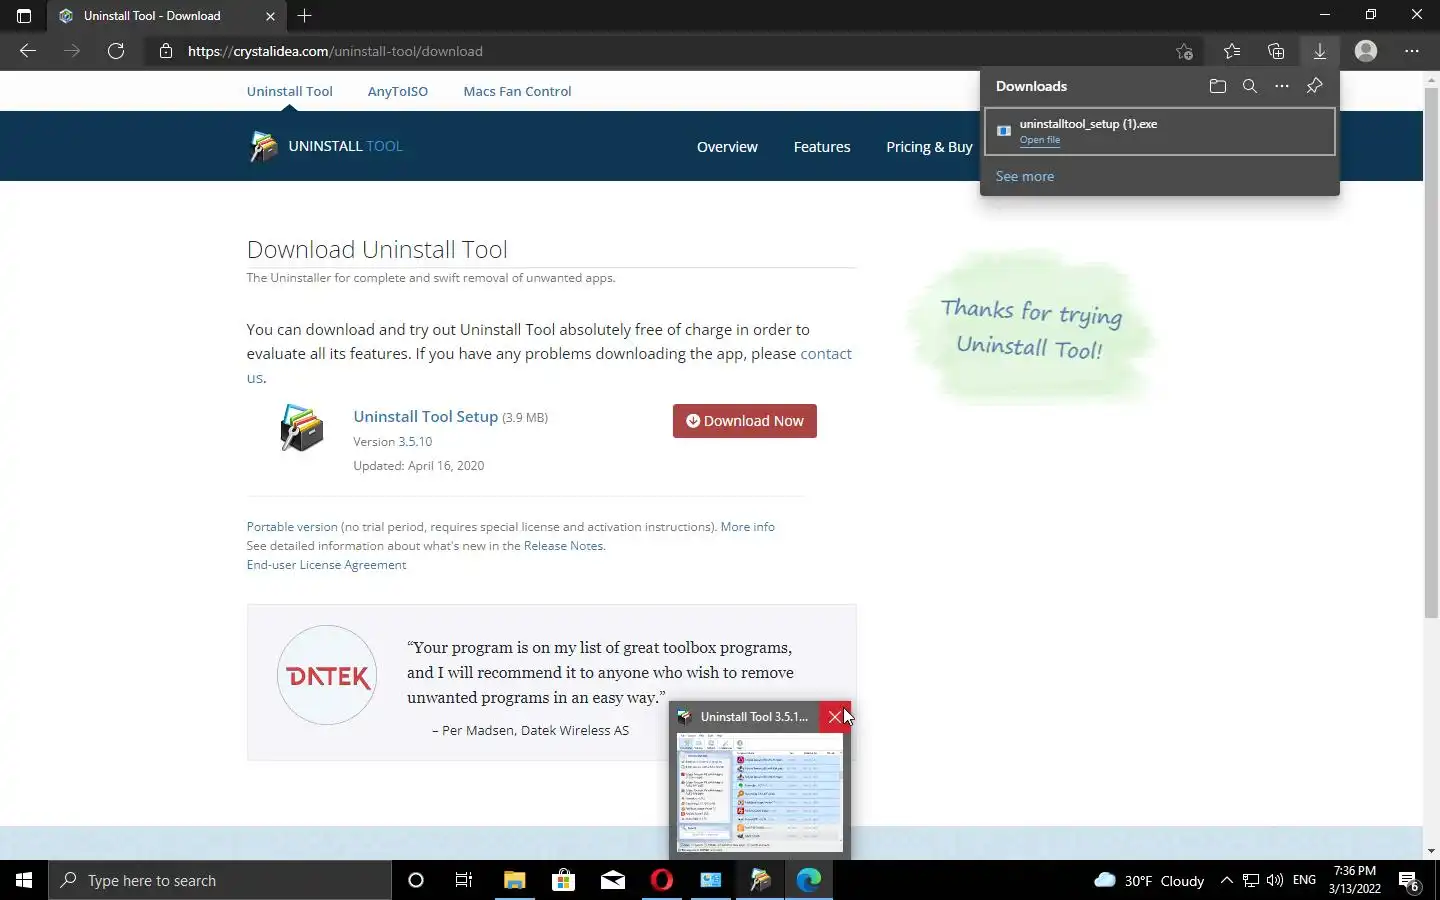Image resolution: width=1440 pixels, height=900 pixels.
Task: Click the Type here to search box
Action: point(220,880)
